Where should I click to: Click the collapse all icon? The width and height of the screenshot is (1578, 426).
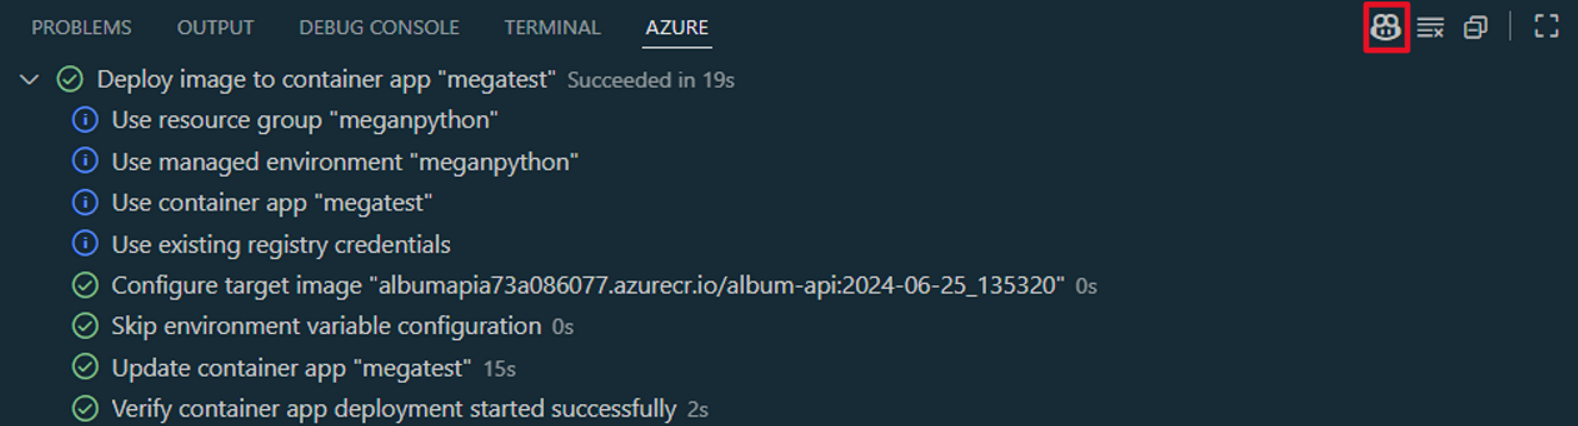pos(1475,27)
